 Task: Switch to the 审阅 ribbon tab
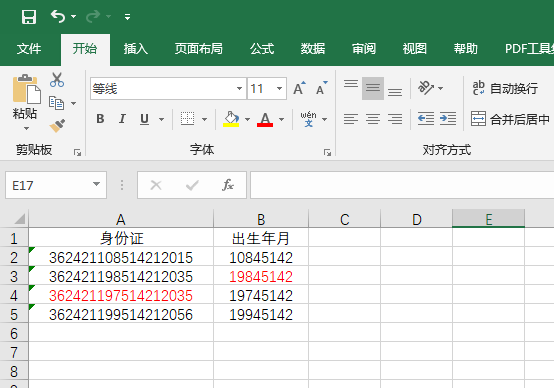pos(364,49)
